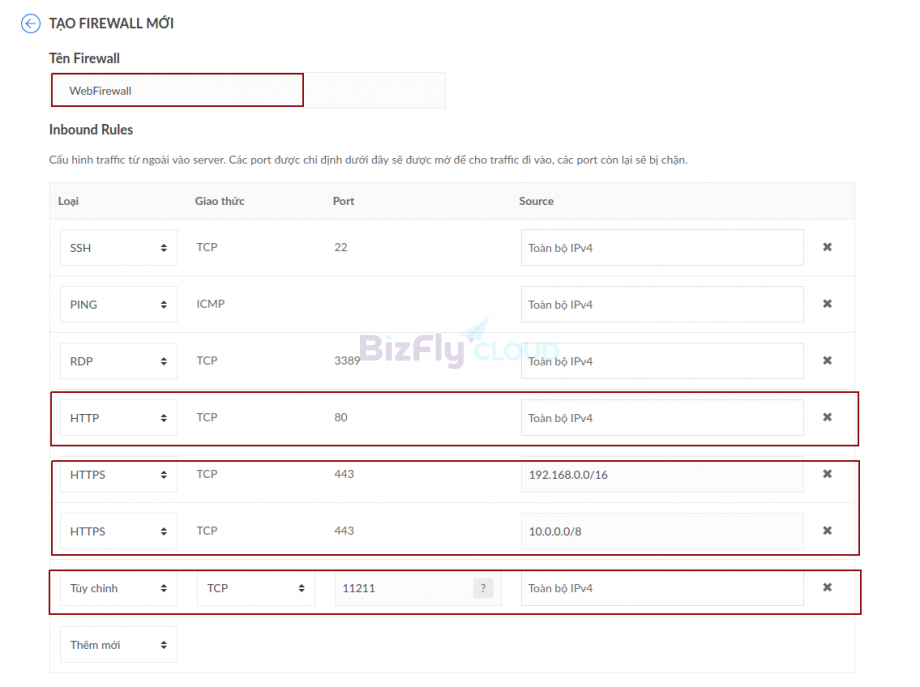Delete the PING ICMP rule
Image resolution: width=920 pixels, height=687 pixels.
[827, 304]
